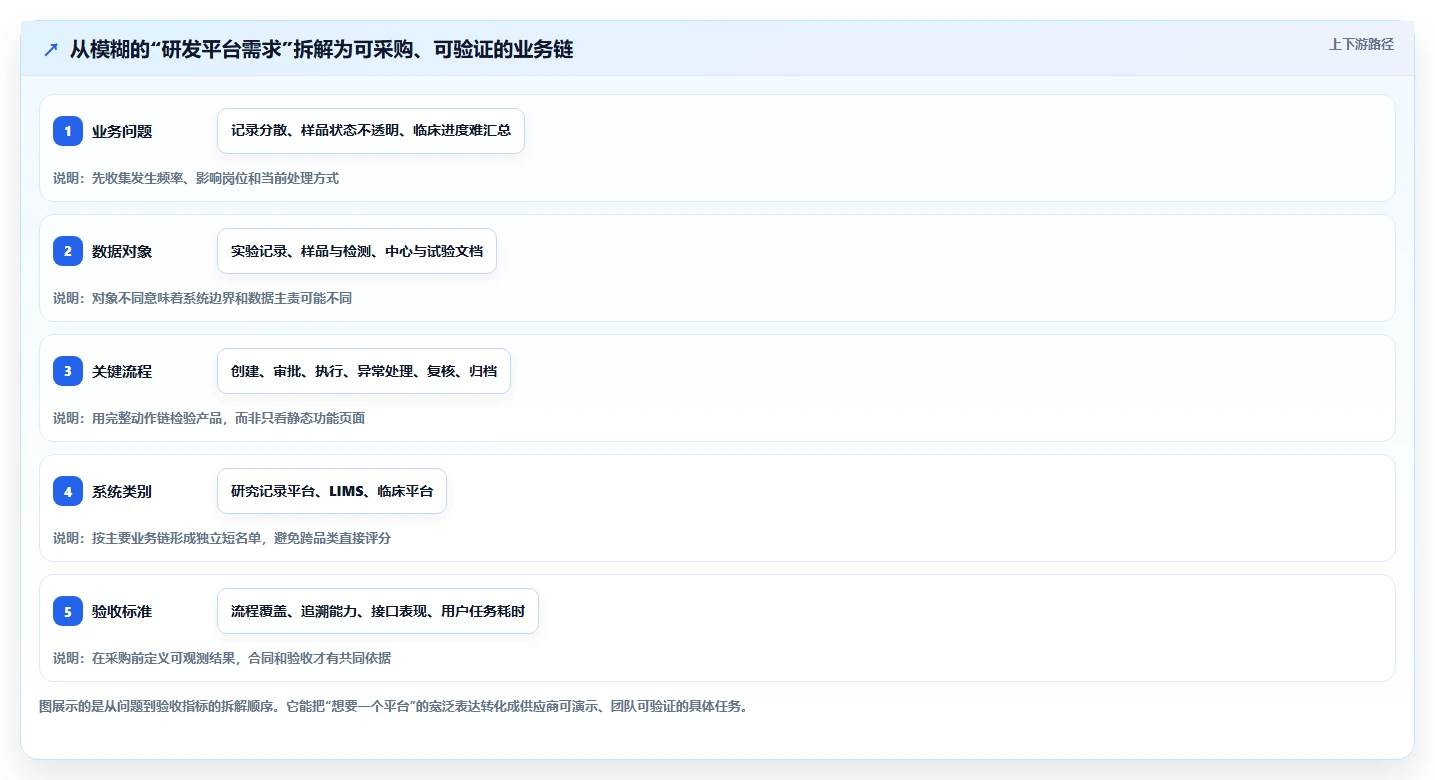Click the 上下游路径 label in the header
Viewport: 1435px width, 780px height.
(1361, 44)
